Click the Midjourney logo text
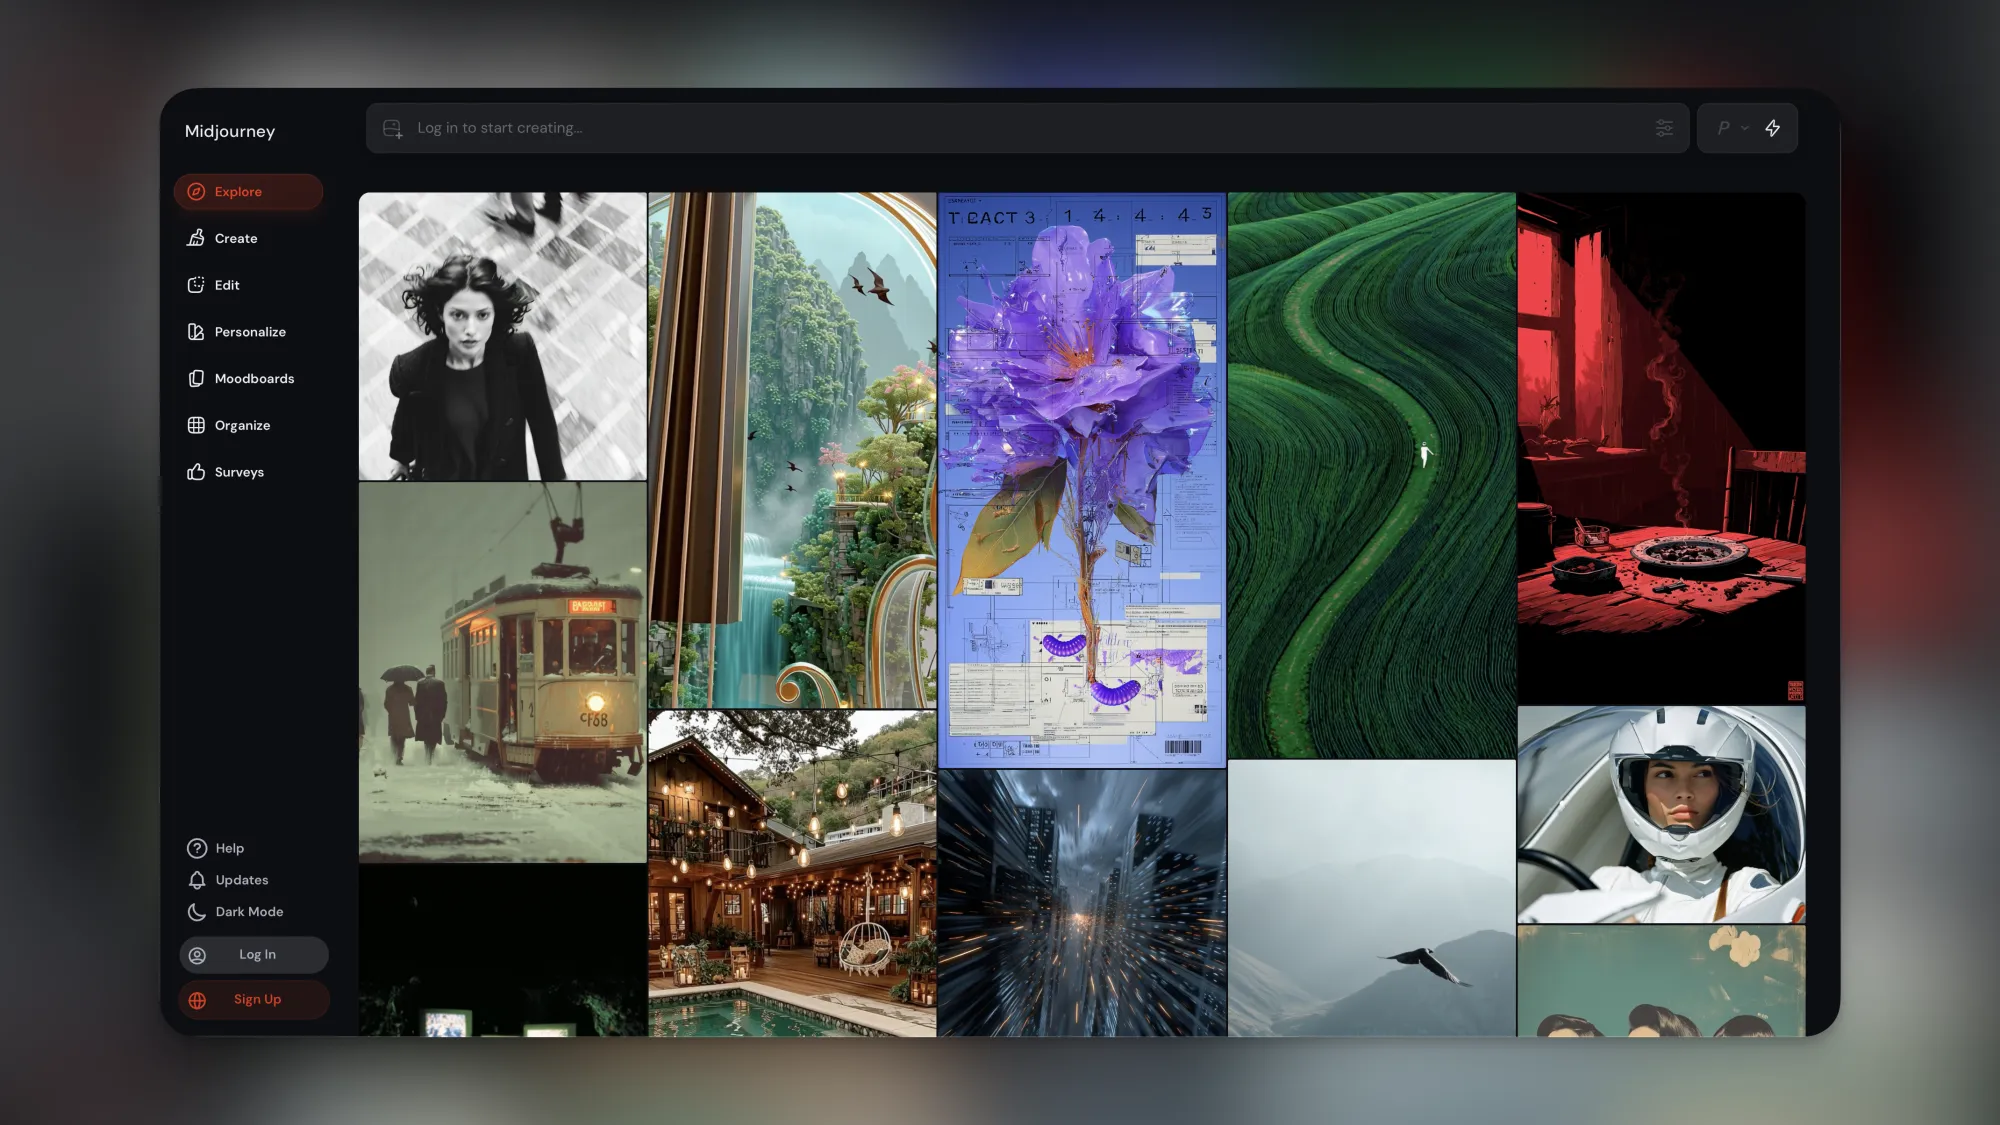 pos(230,131)
